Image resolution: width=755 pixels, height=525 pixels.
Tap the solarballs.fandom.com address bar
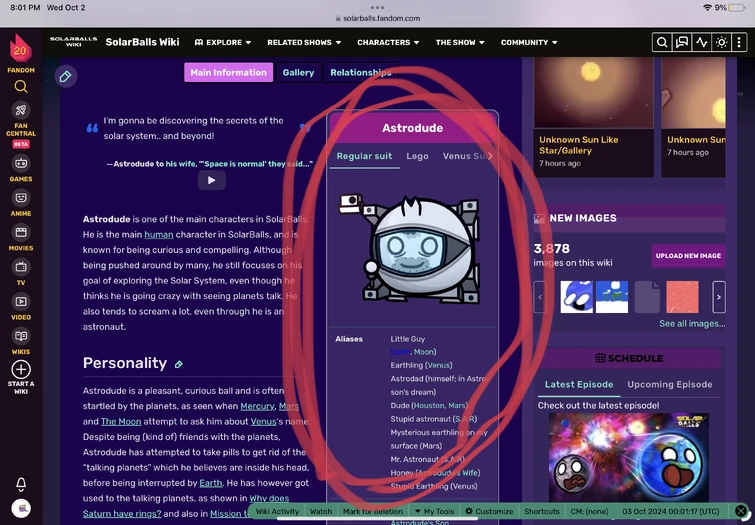[x=378, y=18]
